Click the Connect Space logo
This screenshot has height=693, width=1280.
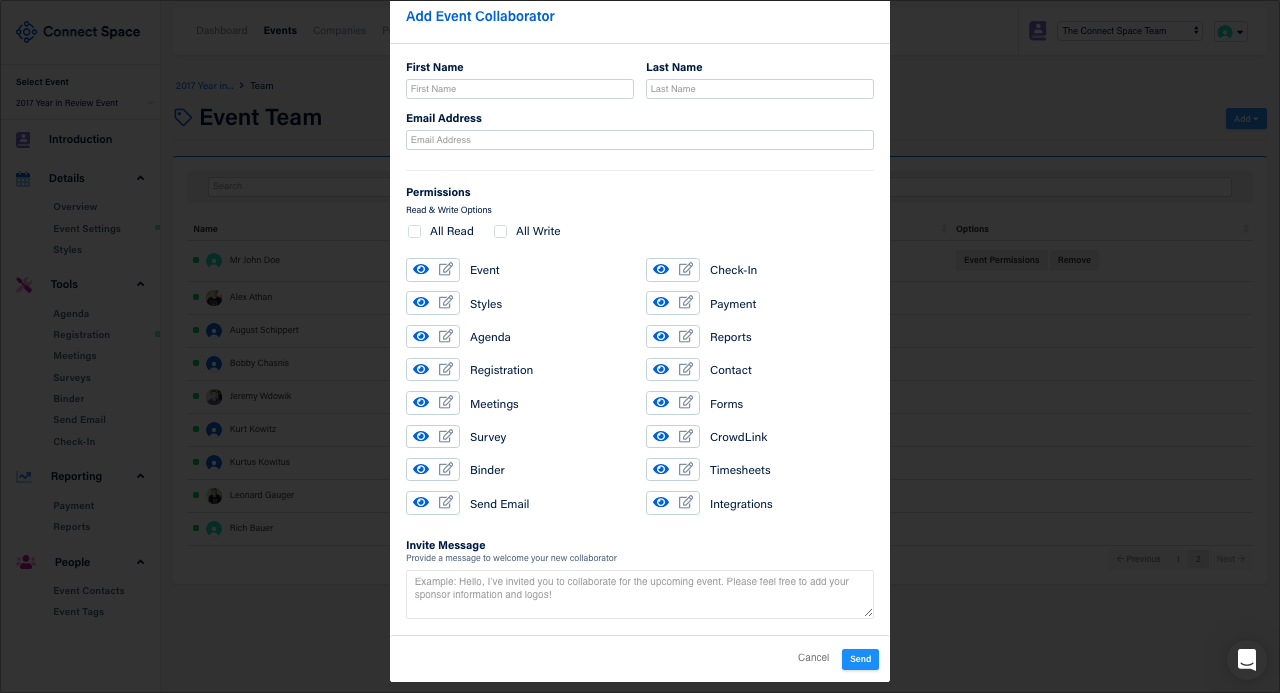[x=78, y=32]
